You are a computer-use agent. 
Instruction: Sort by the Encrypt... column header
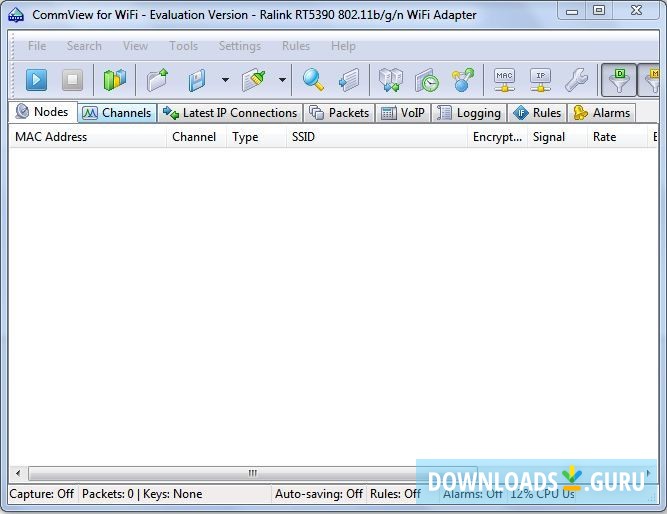click(497, 137)
